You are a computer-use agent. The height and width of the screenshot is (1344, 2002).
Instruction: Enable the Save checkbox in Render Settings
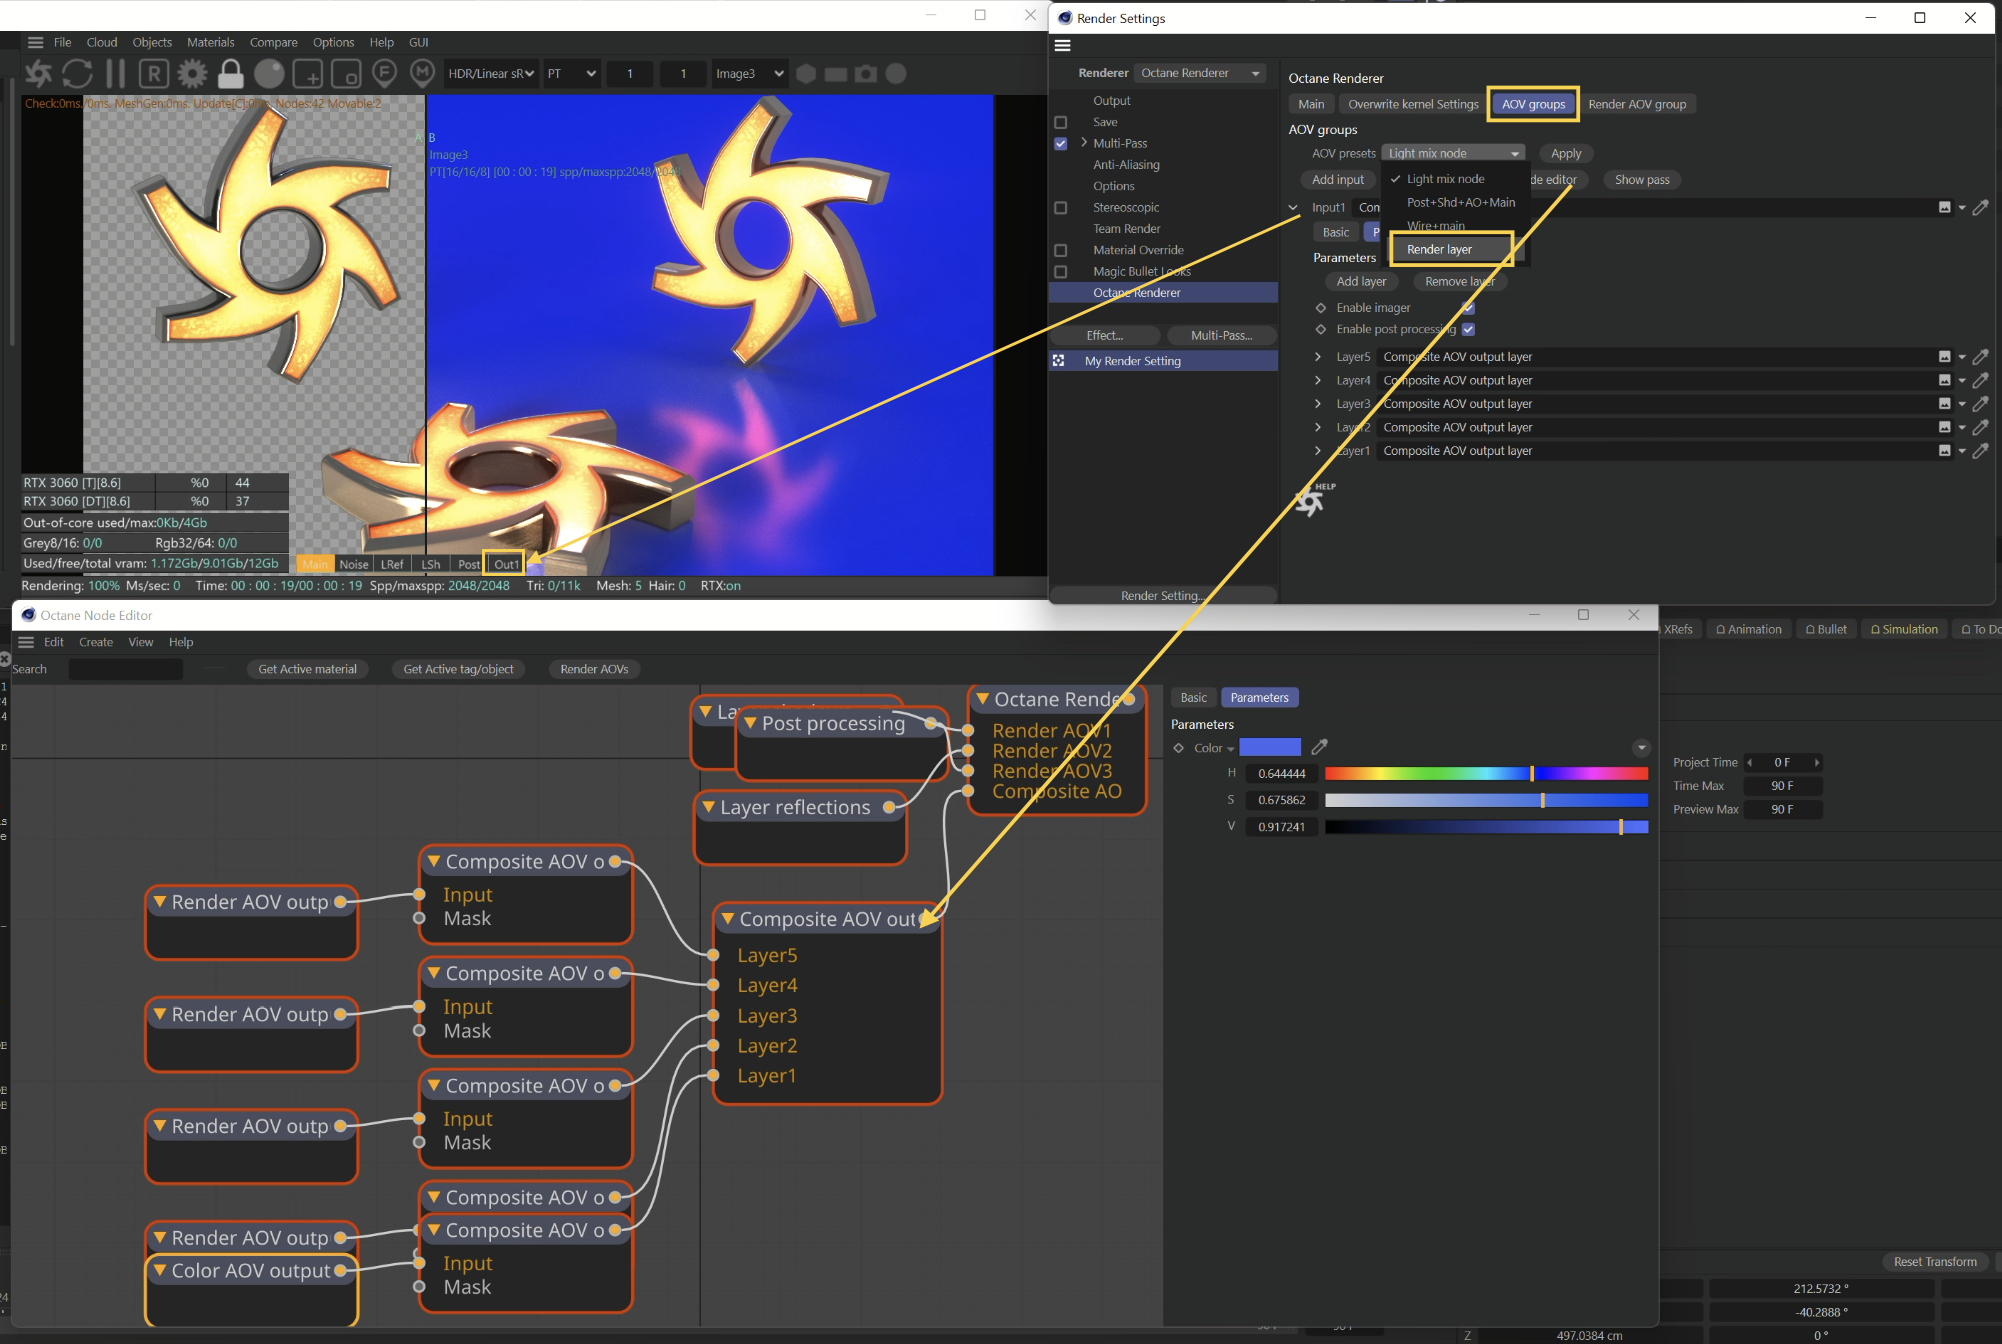pos(1061,122)
